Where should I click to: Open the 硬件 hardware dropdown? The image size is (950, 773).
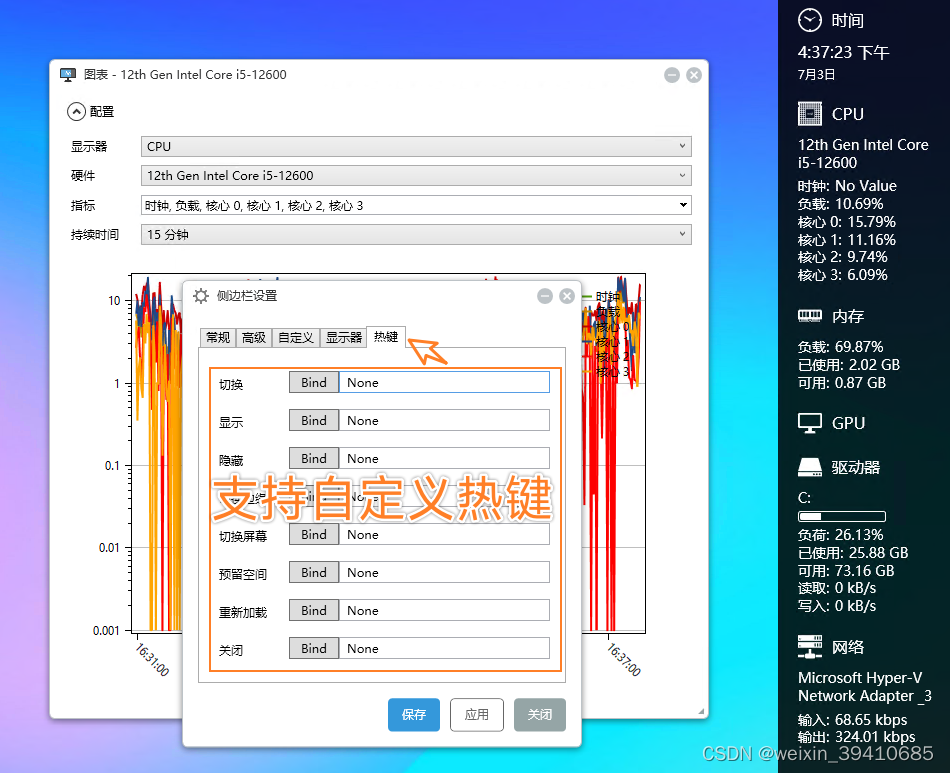416,176
